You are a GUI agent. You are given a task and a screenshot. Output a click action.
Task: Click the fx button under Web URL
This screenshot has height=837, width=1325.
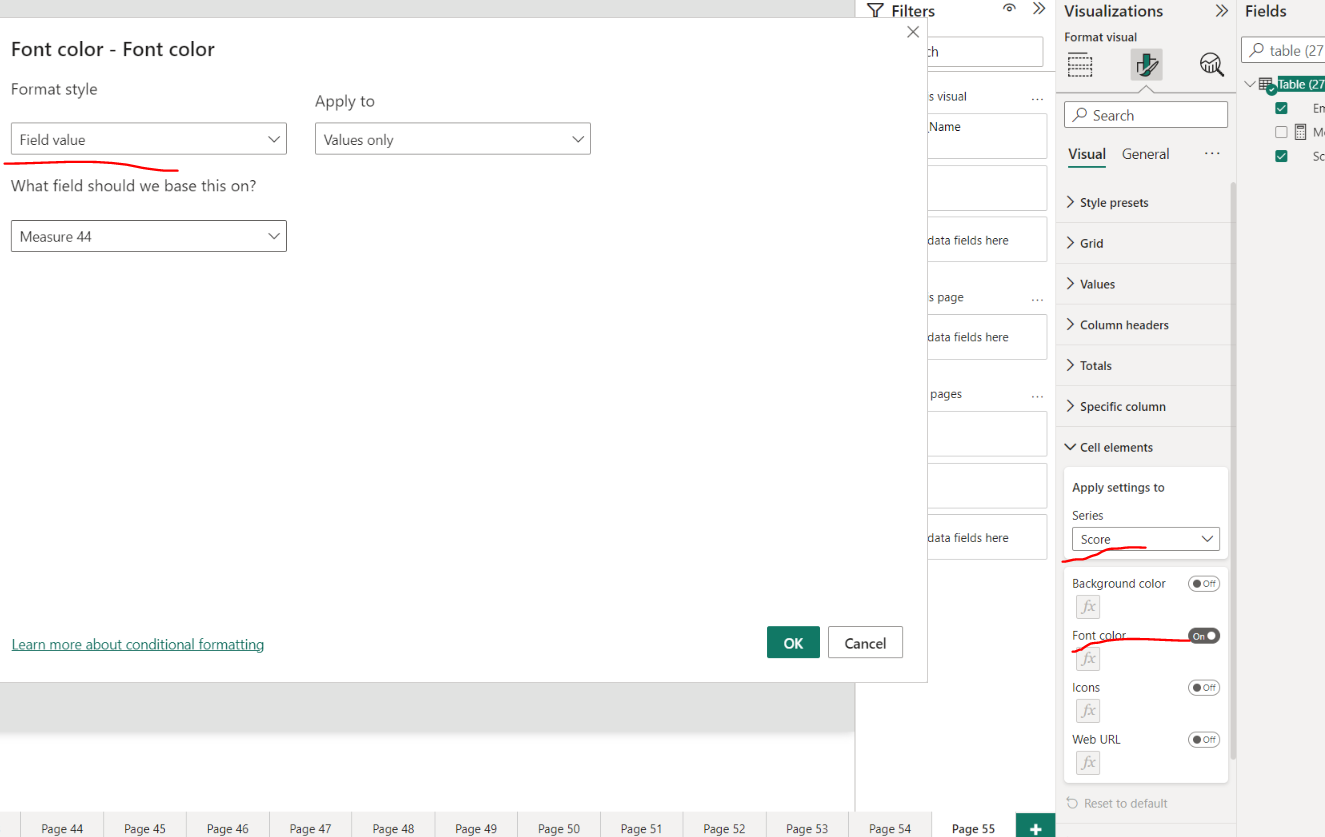pyautogui.click(x=1088, y=763)
